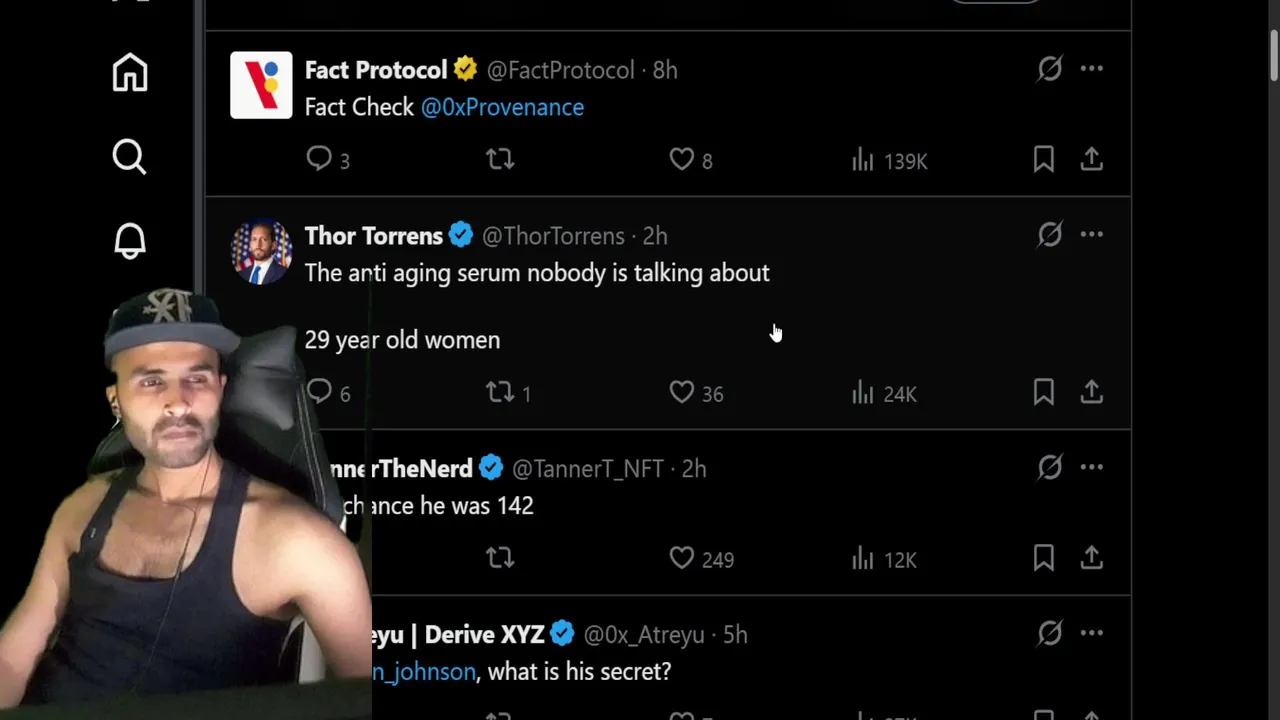This screenshot has height=720, width=1280.
Task: View analytics of Fact Protocol post
Action: coord(863,160)
